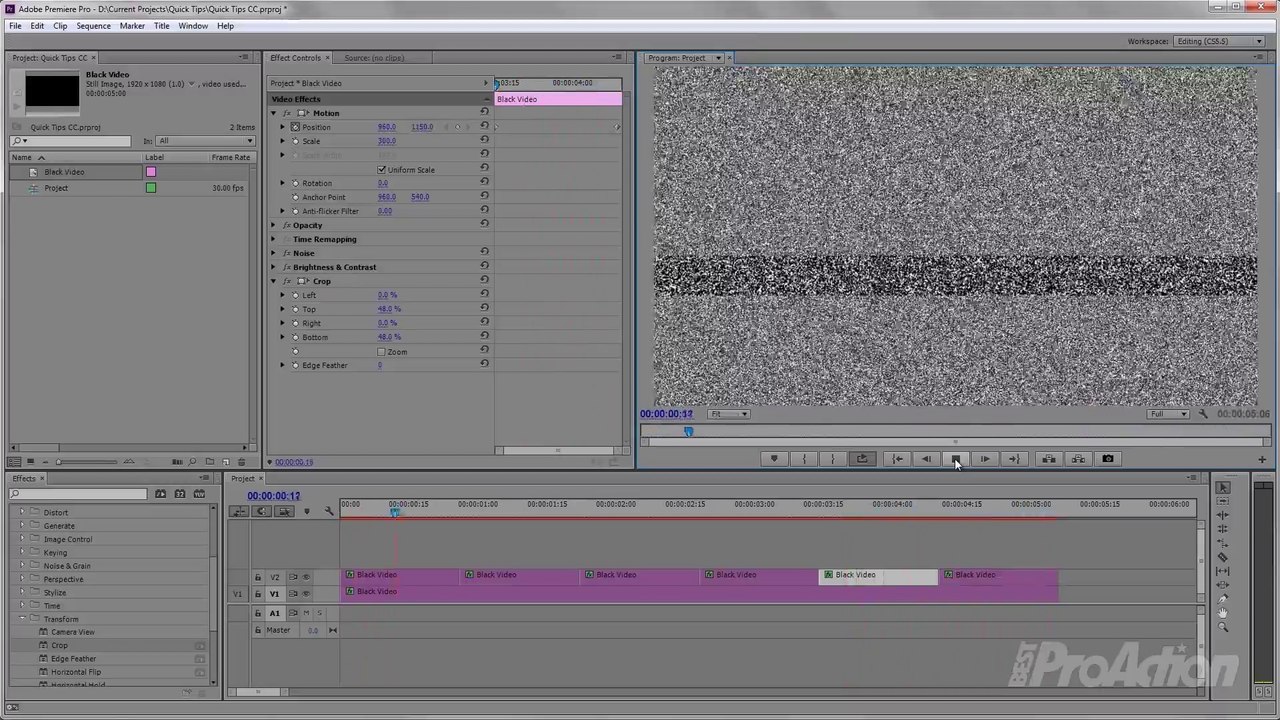This screenshot has width=1280, height=720.
Task: Select the Hand tool
Action: tap(1223, 613)
